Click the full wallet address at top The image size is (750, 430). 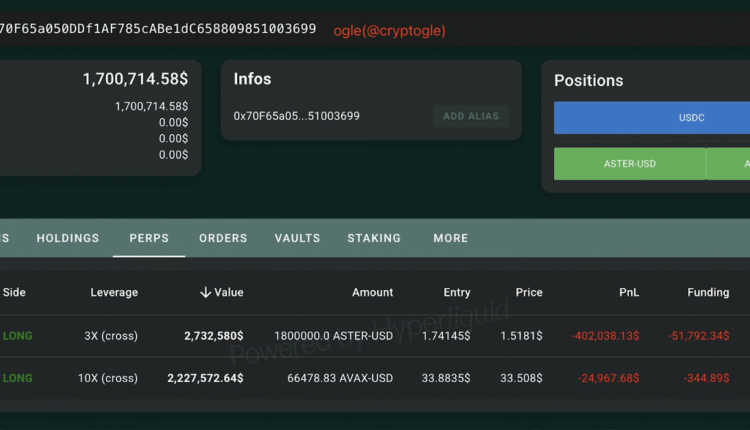(158, 30)
